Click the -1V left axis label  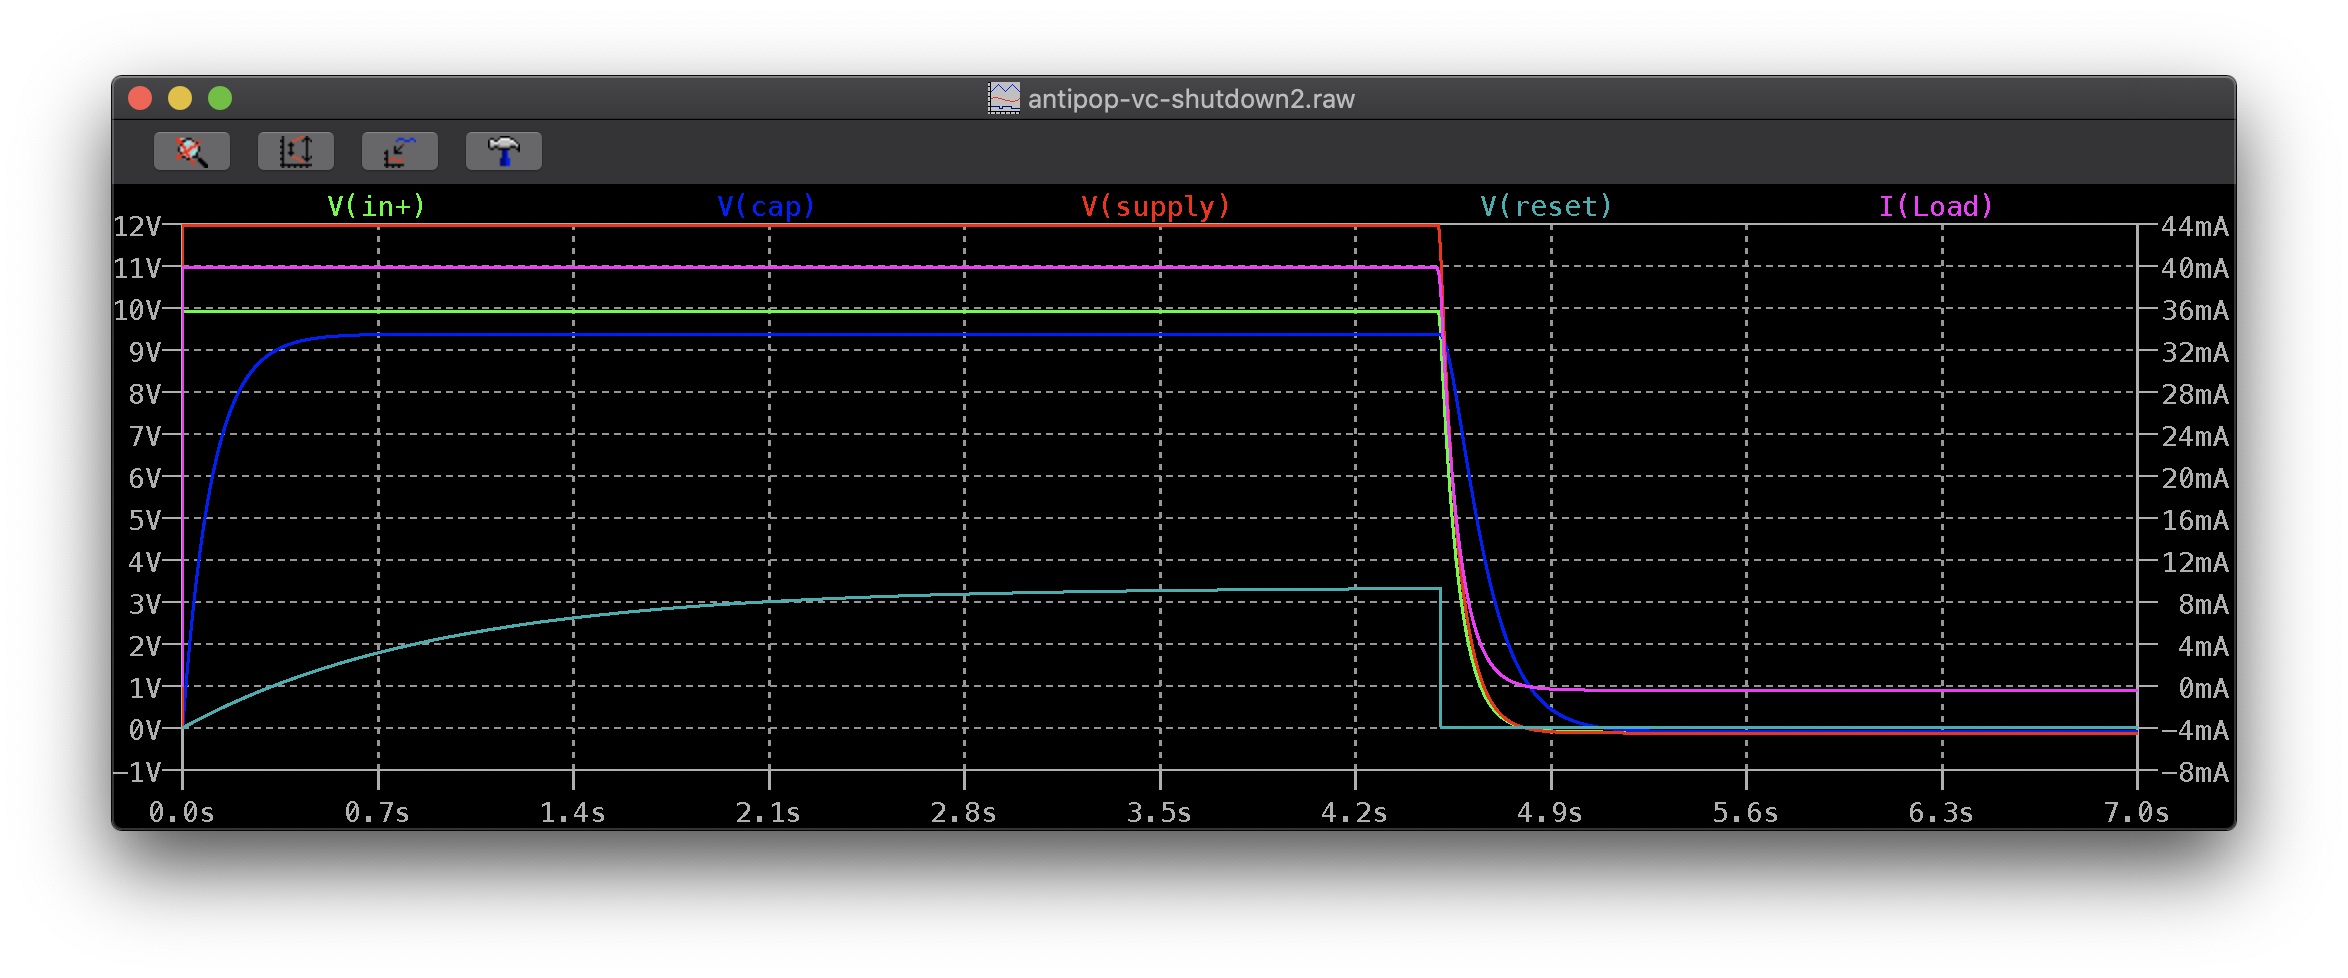[137, 772]
